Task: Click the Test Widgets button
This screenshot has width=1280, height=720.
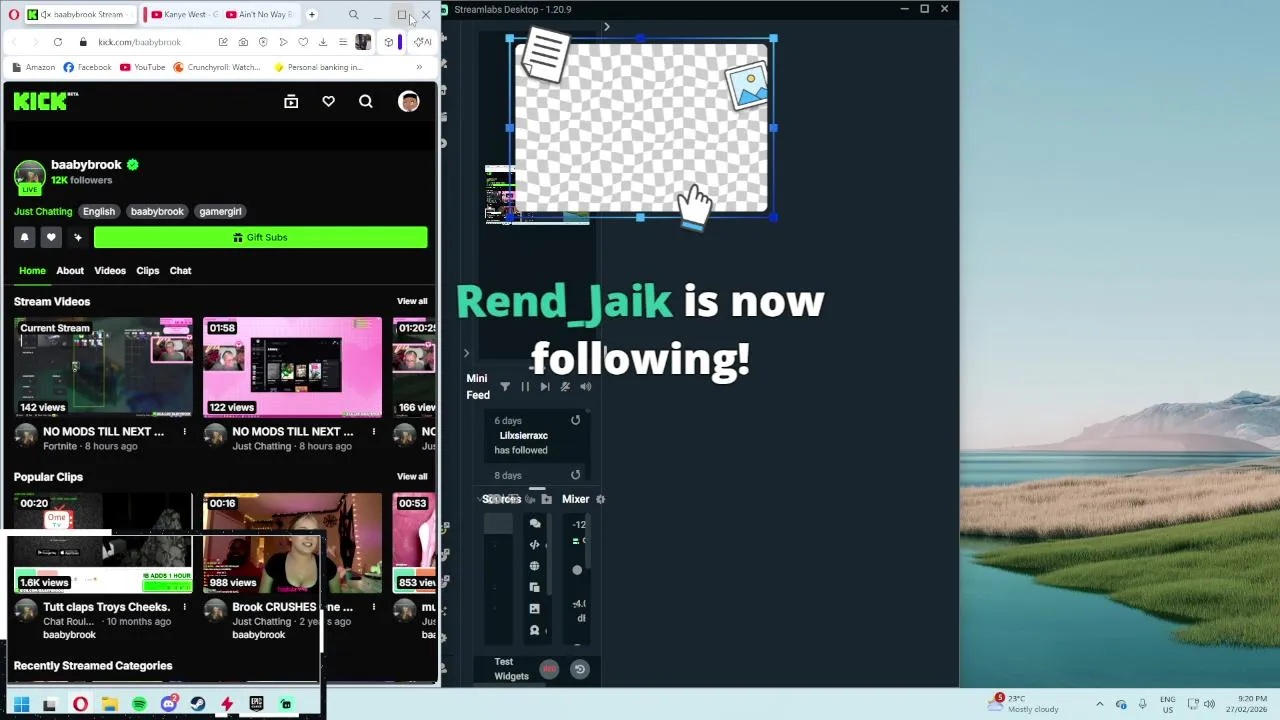Action: click(511, 669)
